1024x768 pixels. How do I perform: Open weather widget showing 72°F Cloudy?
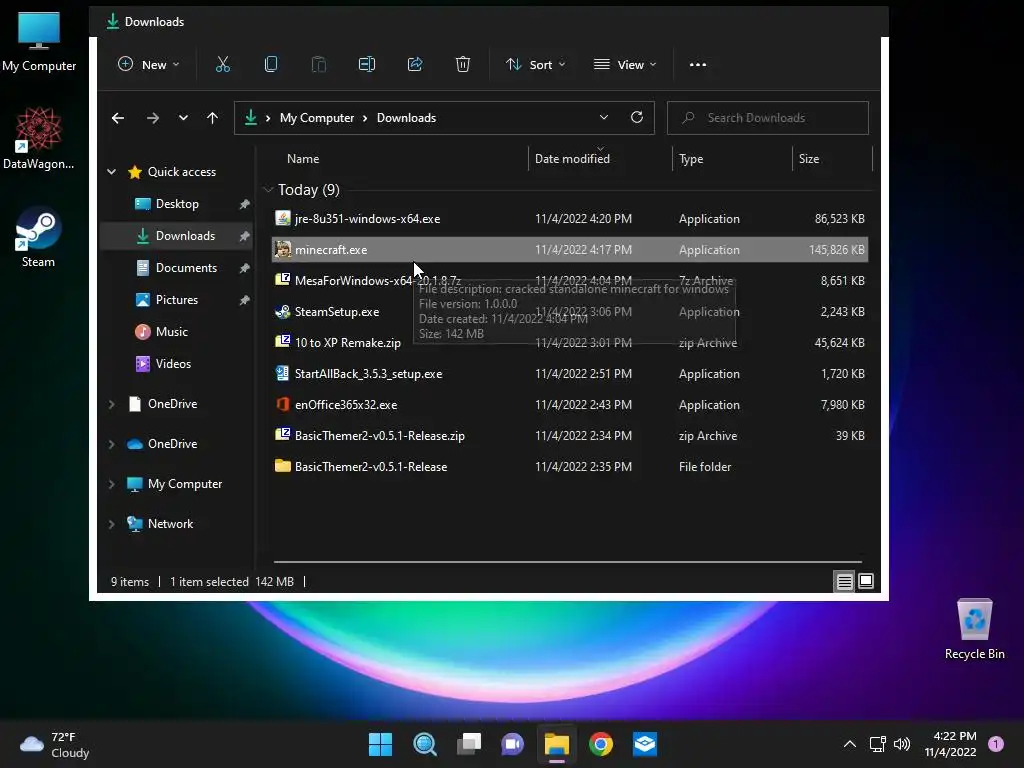click(x=54, y=744)
